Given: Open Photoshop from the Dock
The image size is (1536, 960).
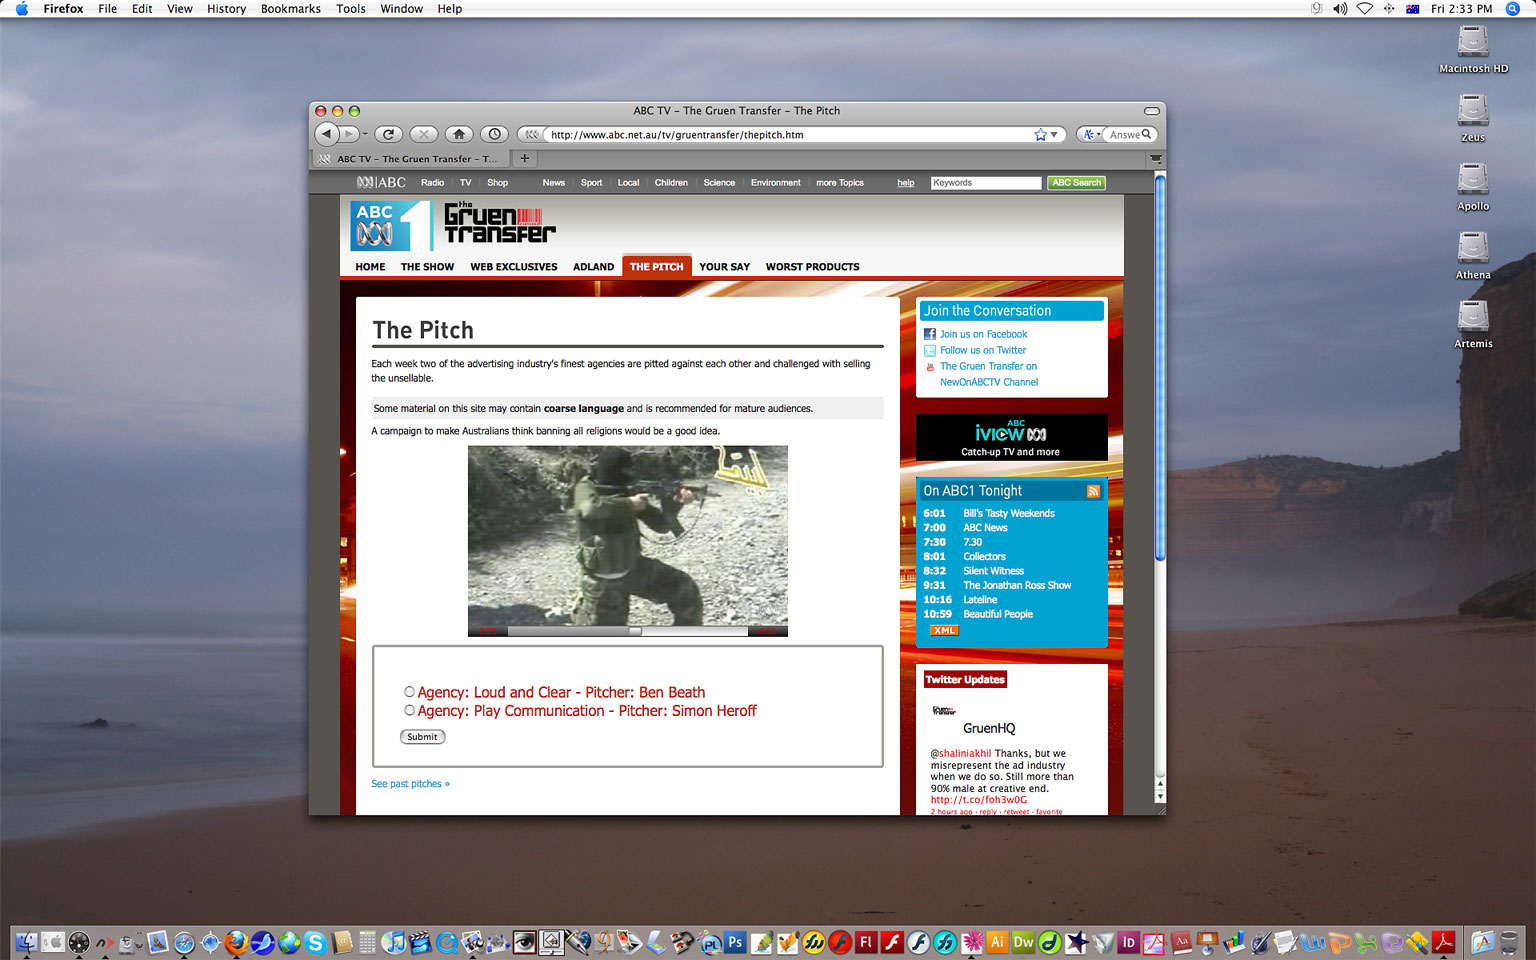Looking at the screenshot, I should (735, 942).
